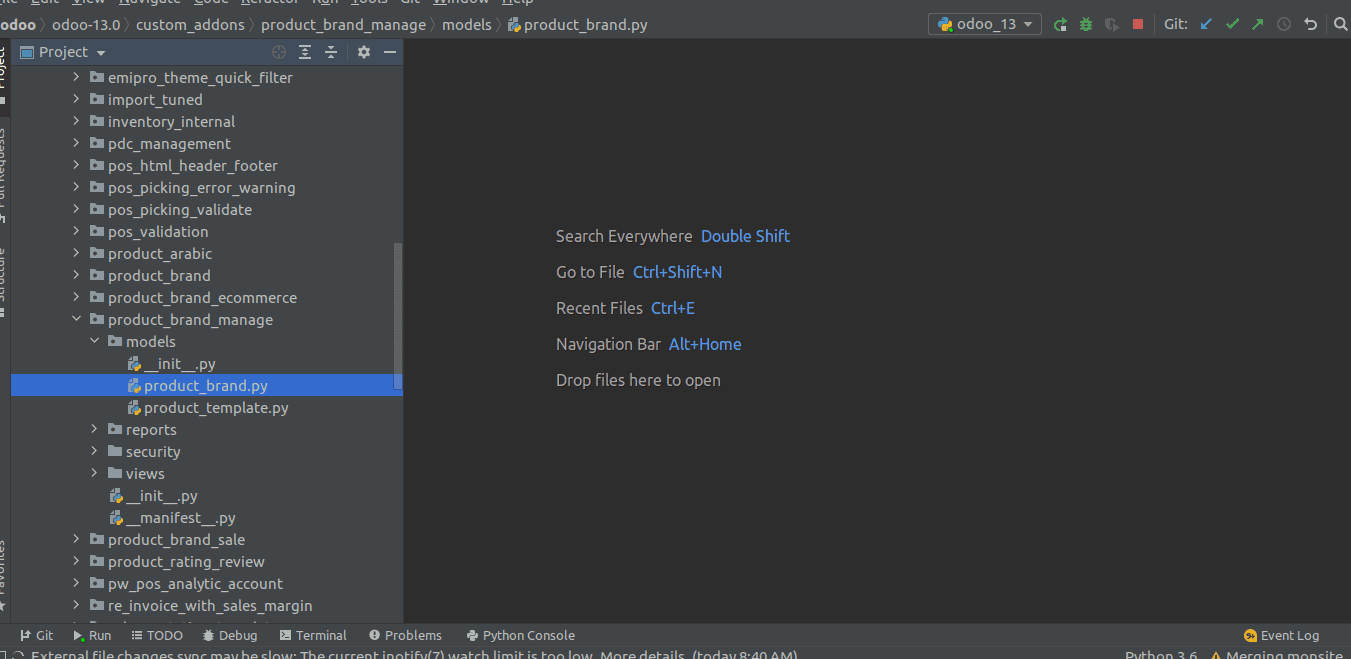Click the Rollback undo arrow icon
Image resolution: width=1351 pixels, height=659 pixels.
tap(1310, 24)
